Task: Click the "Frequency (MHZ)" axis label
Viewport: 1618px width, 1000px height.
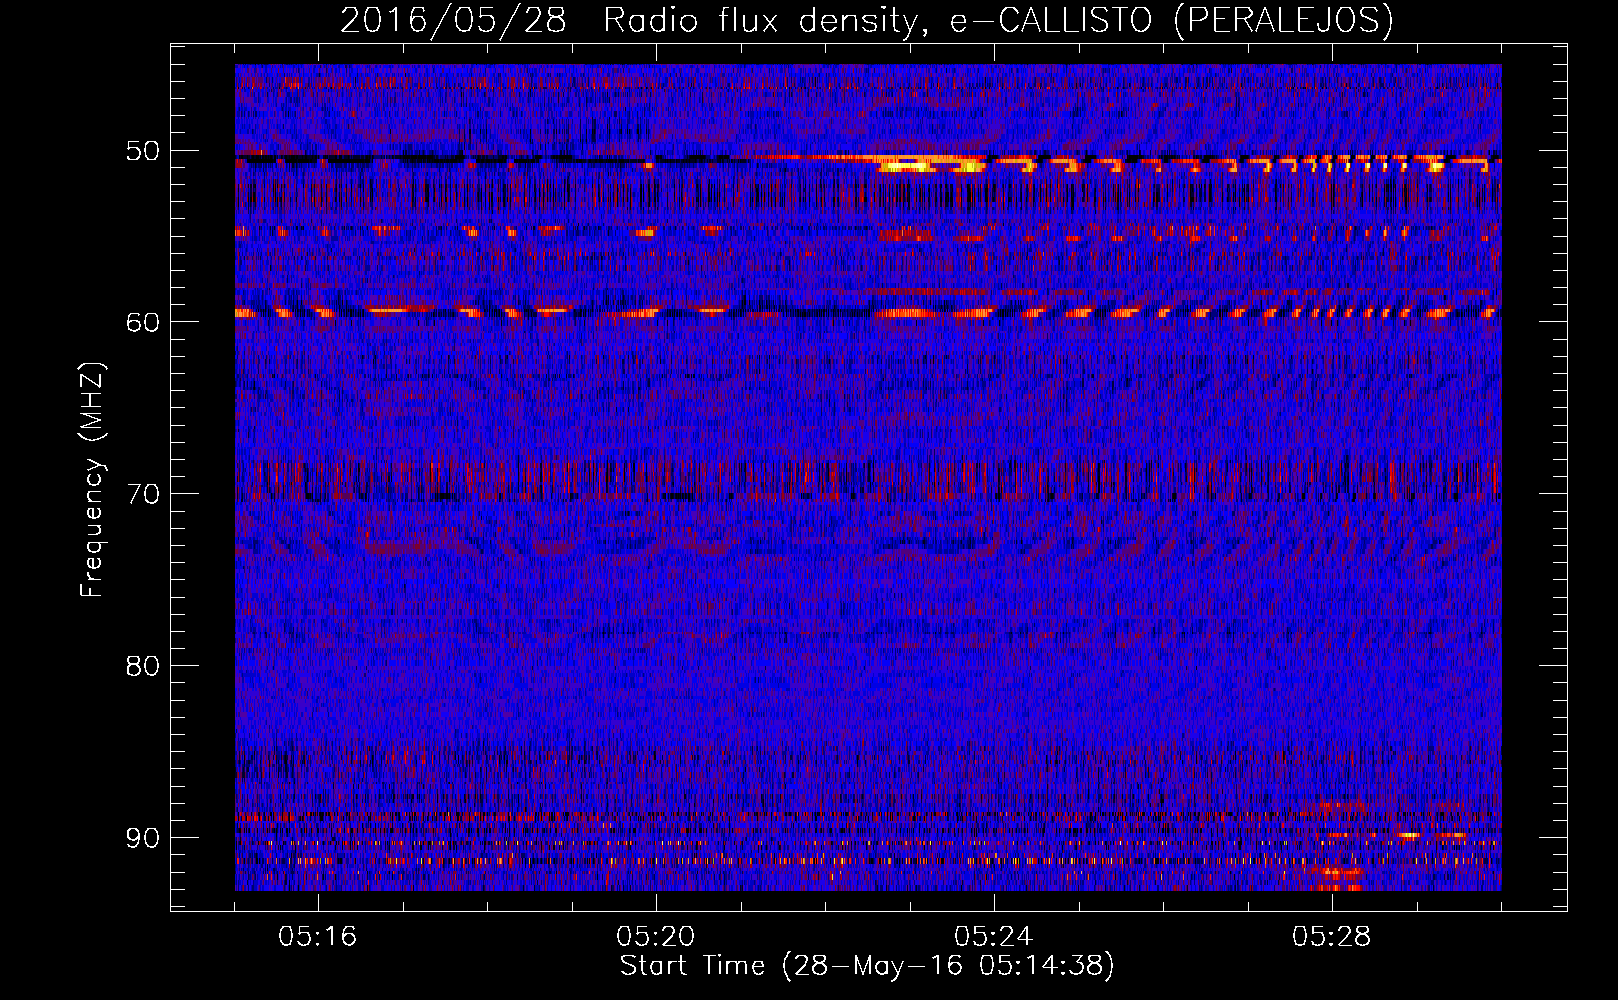Action: [92, 481]
